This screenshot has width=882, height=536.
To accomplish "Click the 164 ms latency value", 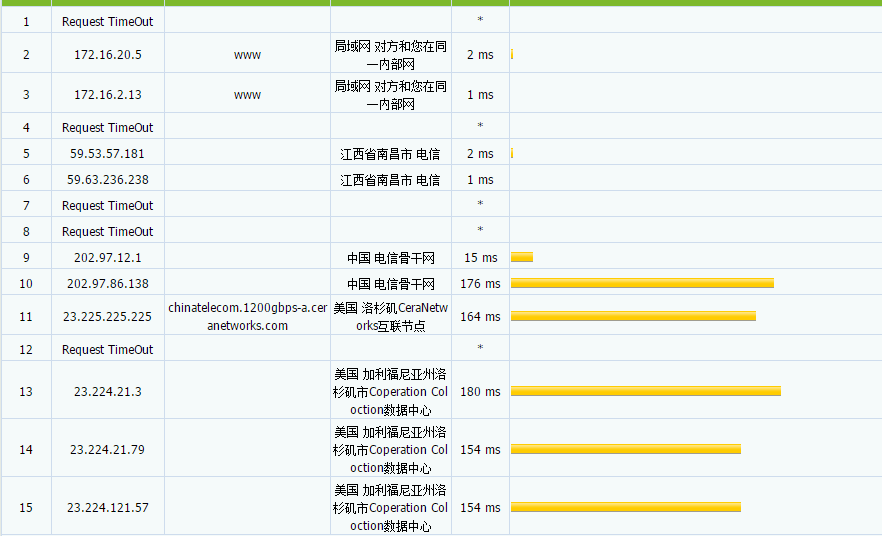I will tap(480, 317).
